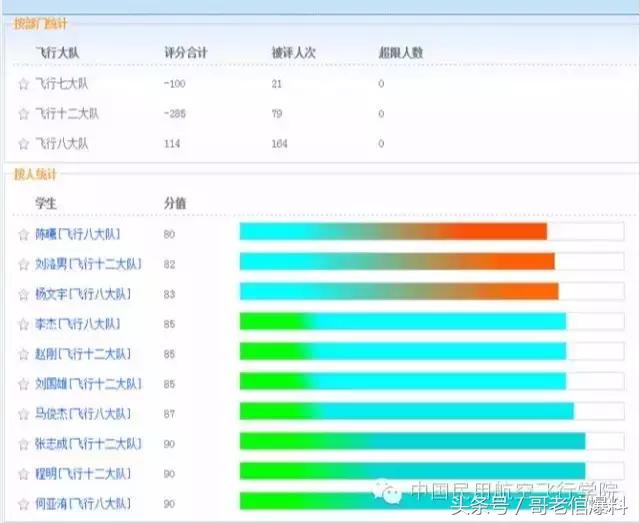Click the orange score bar for 80

click(x=393, y=231)
